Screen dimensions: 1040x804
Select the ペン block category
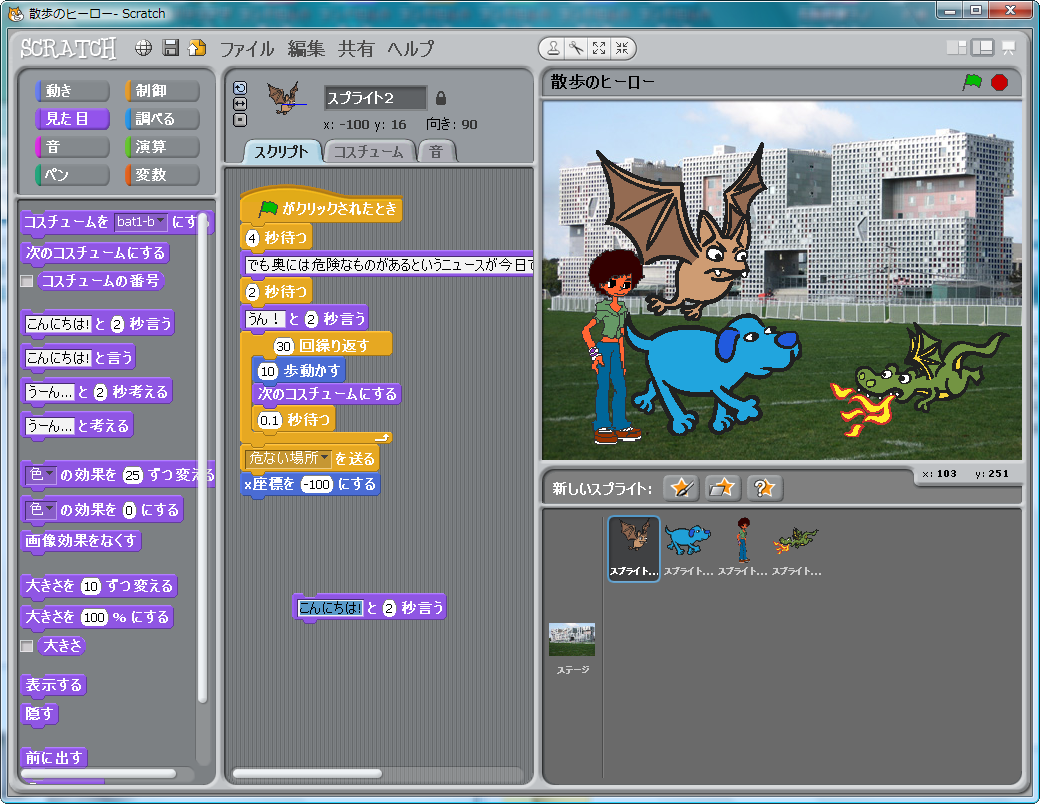tap(72, 174)
